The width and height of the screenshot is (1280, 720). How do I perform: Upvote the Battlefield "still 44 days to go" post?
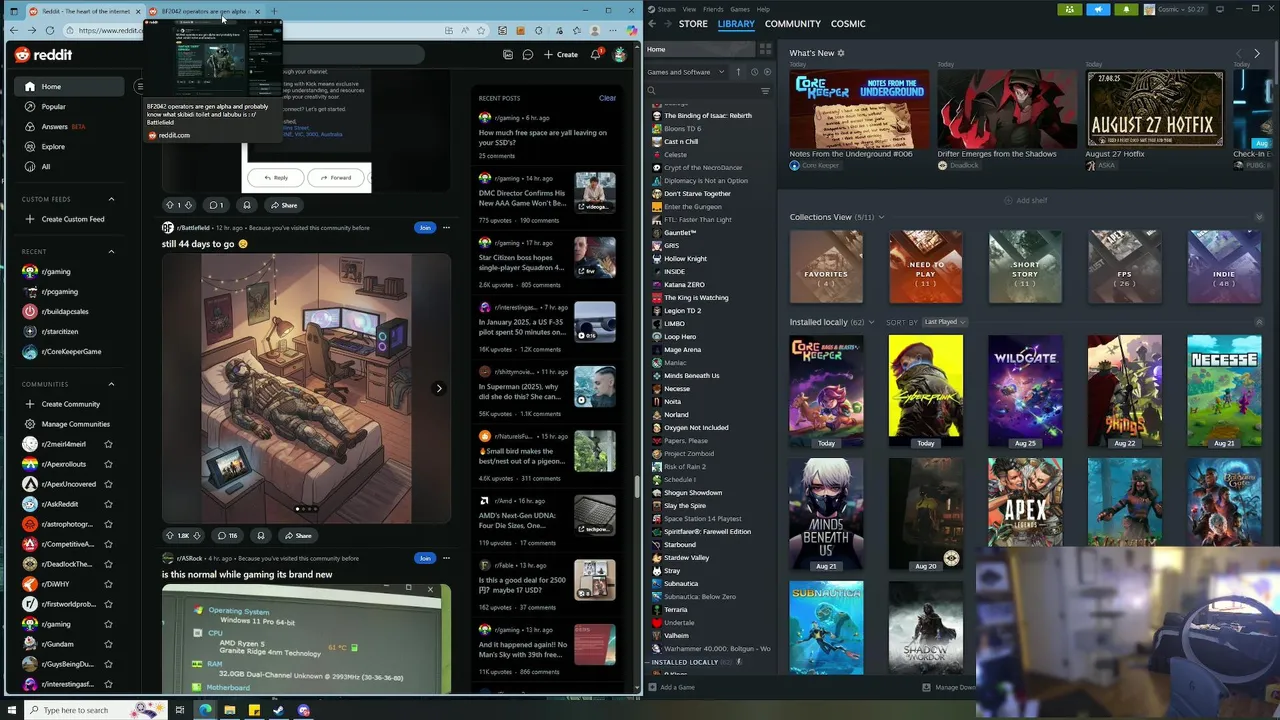point(170,536)
